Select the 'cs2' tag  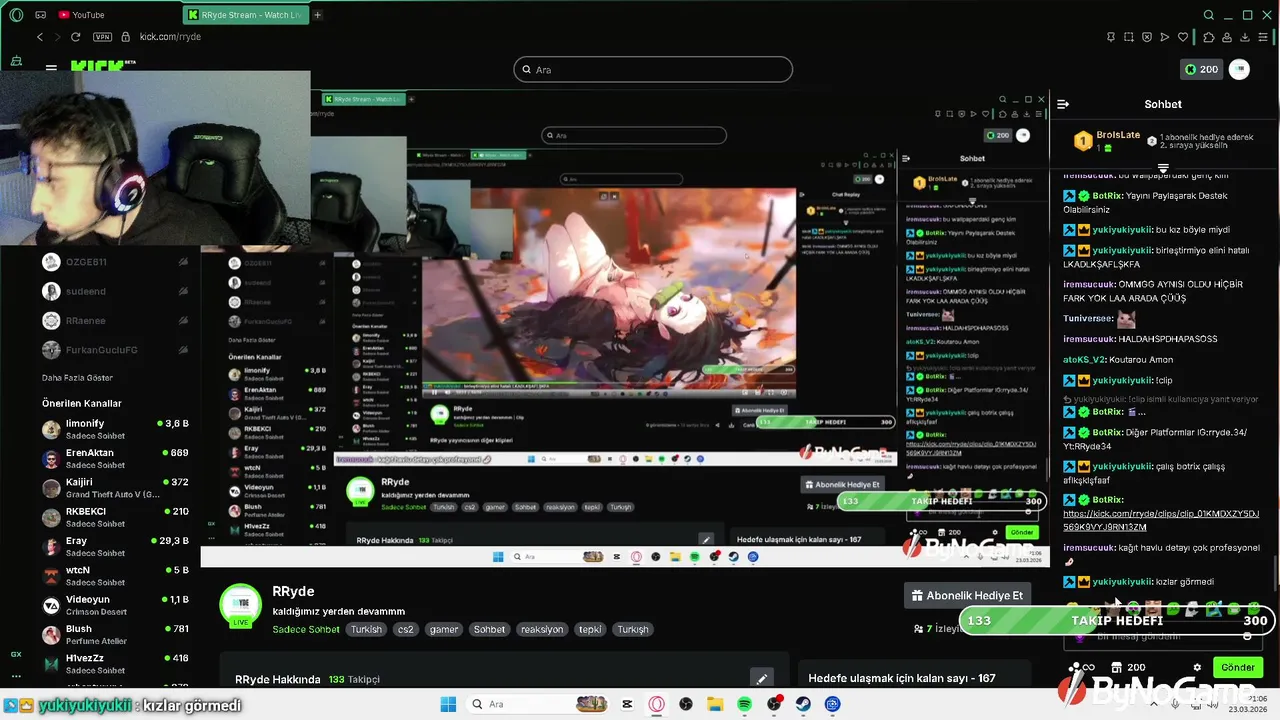(x=405, y=630)
